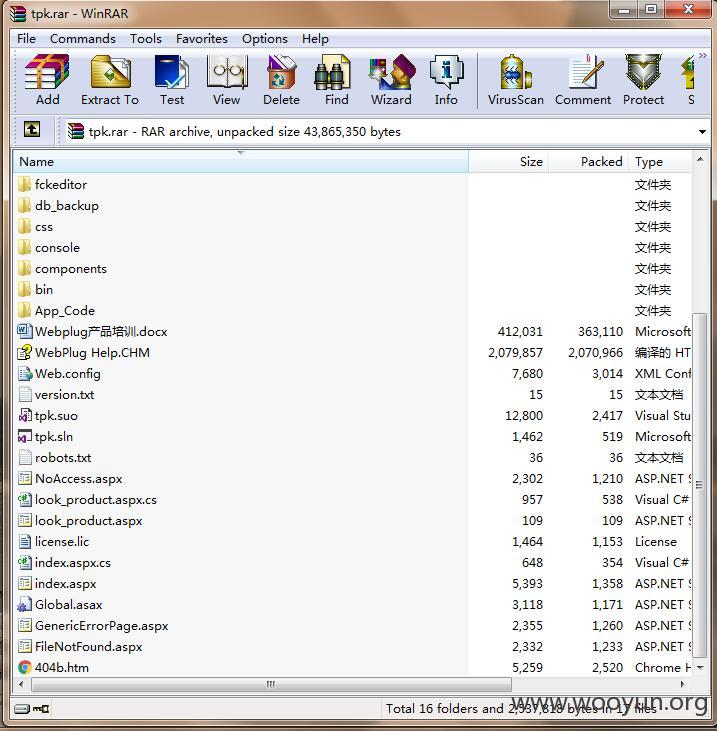717x731 pixels.
Task: Run the Test archive tool
Action: pyautogui.click(x=172, y=80)
